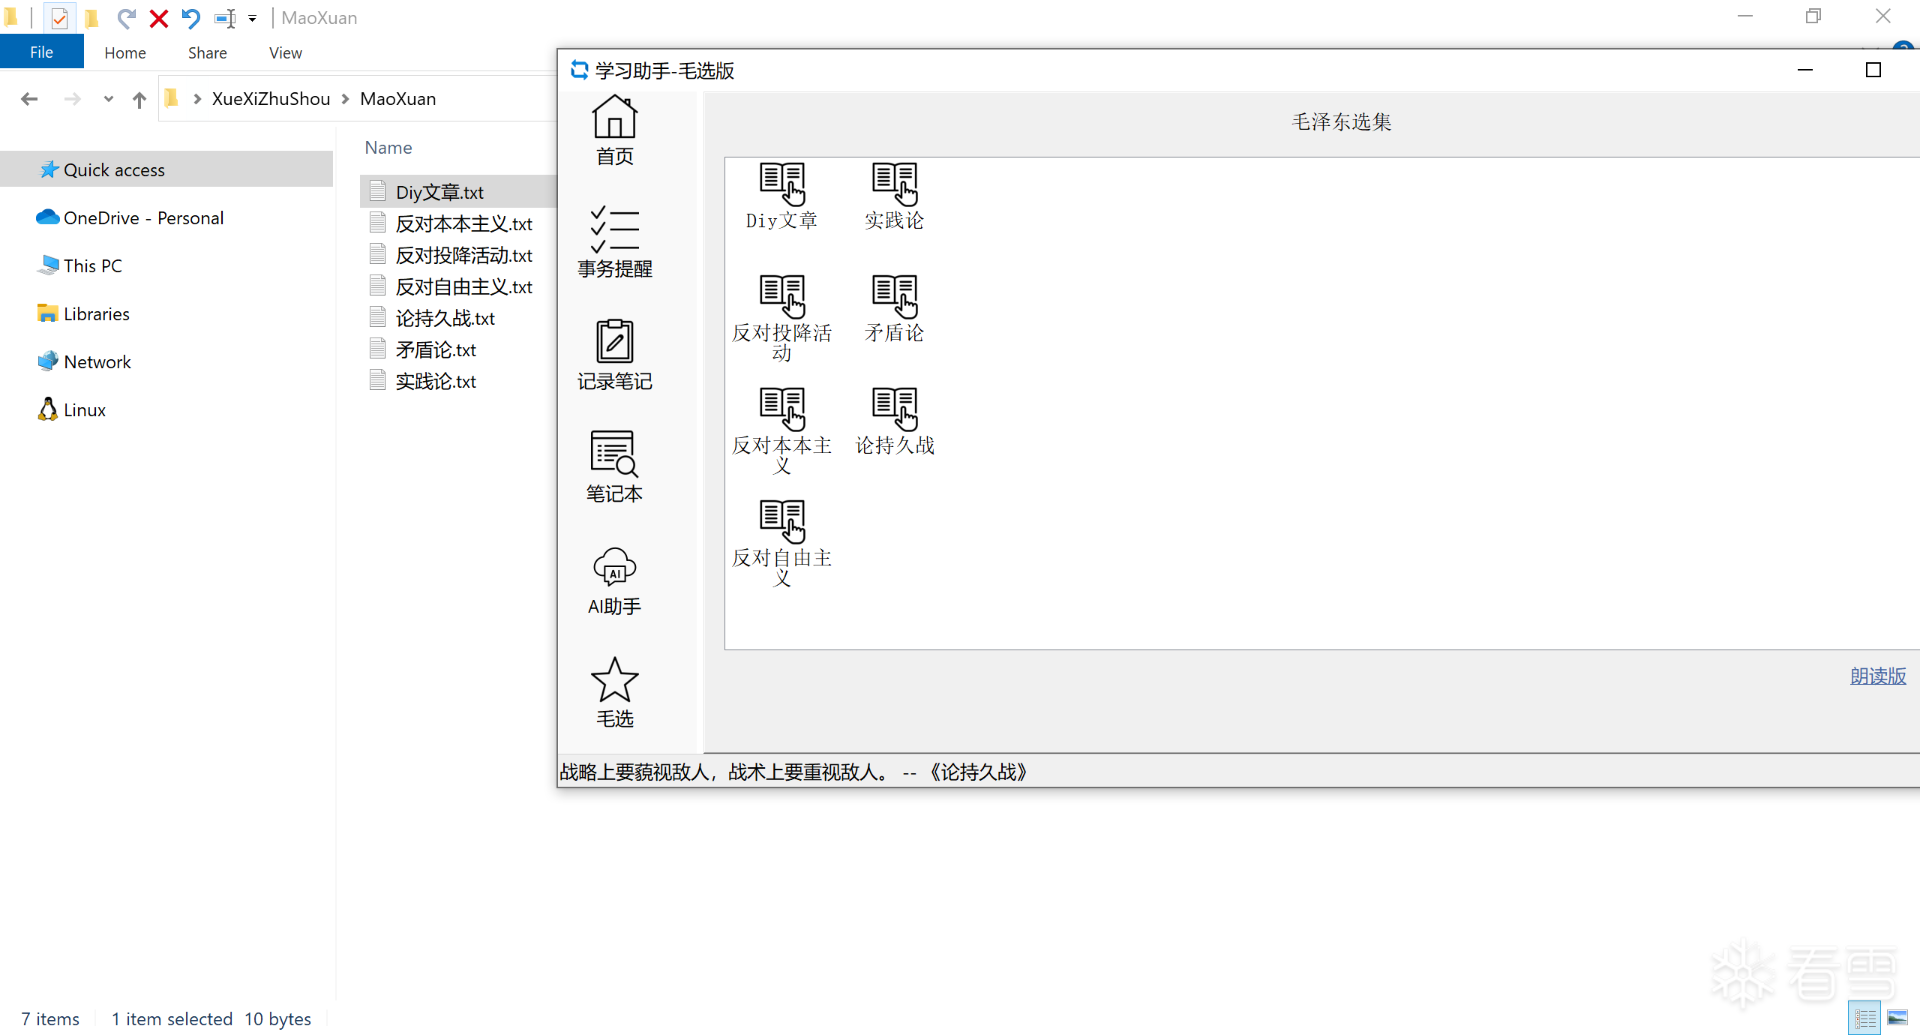Open Explorer's recent locations dropdown

click(108, 99)
